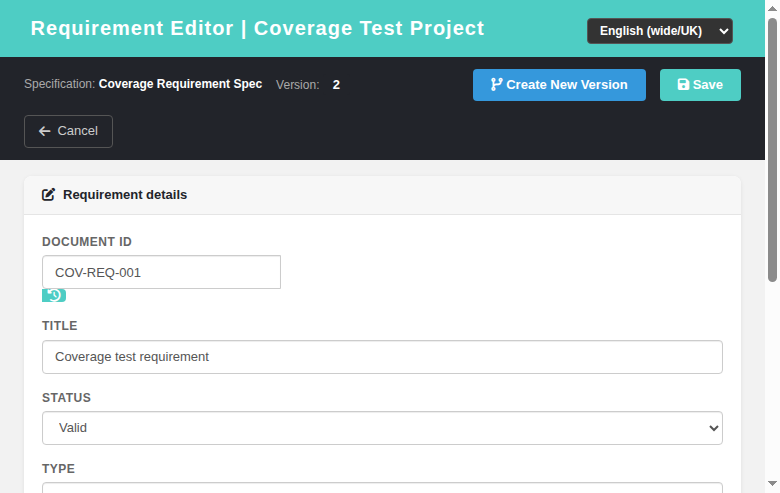Cancel editing and go back
Viewport: 780px width, 493px height.
click(68, 131)
